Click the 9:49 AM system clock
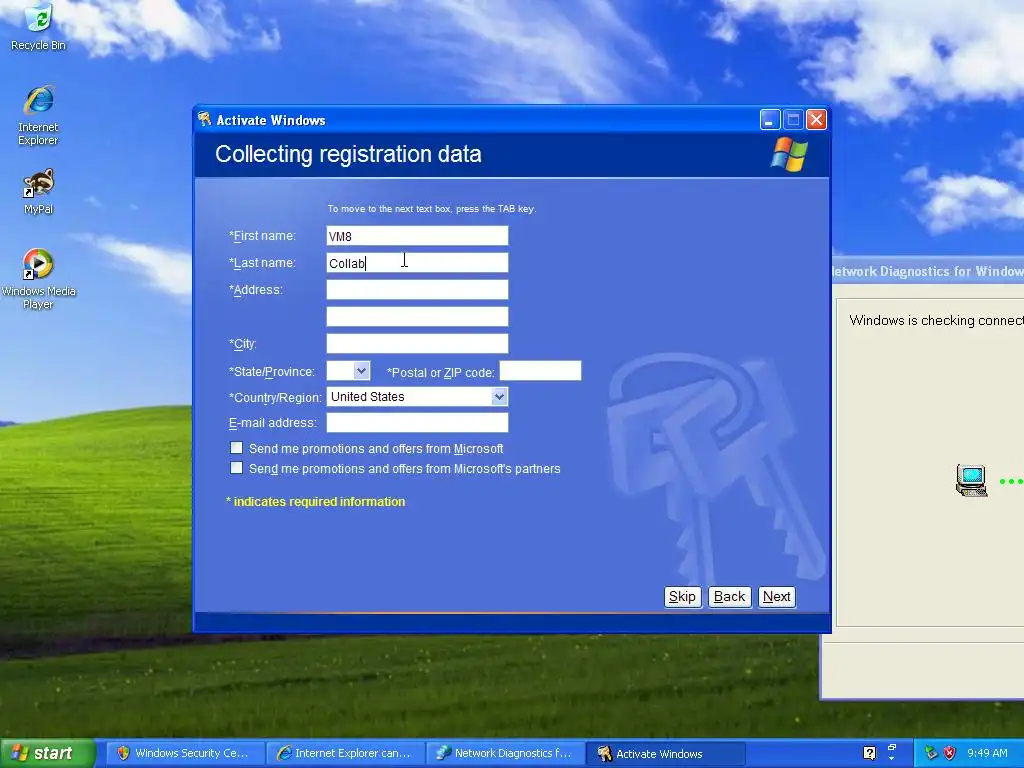Image resolution: width=1024 pixels, height=768 pixels. click(x=987, y=753)
